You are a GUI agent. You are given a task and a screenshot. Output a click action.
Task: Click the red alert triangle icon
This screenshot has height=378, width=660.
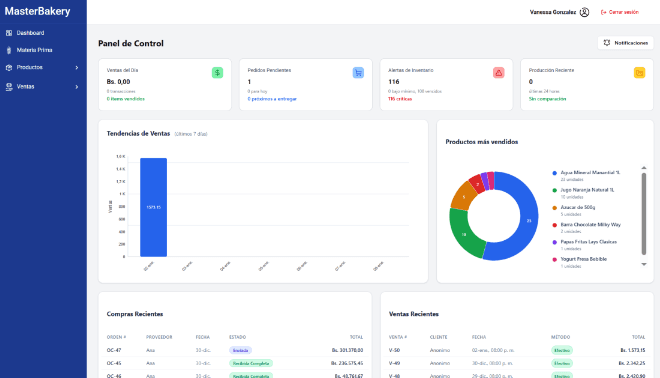(499, 73)
